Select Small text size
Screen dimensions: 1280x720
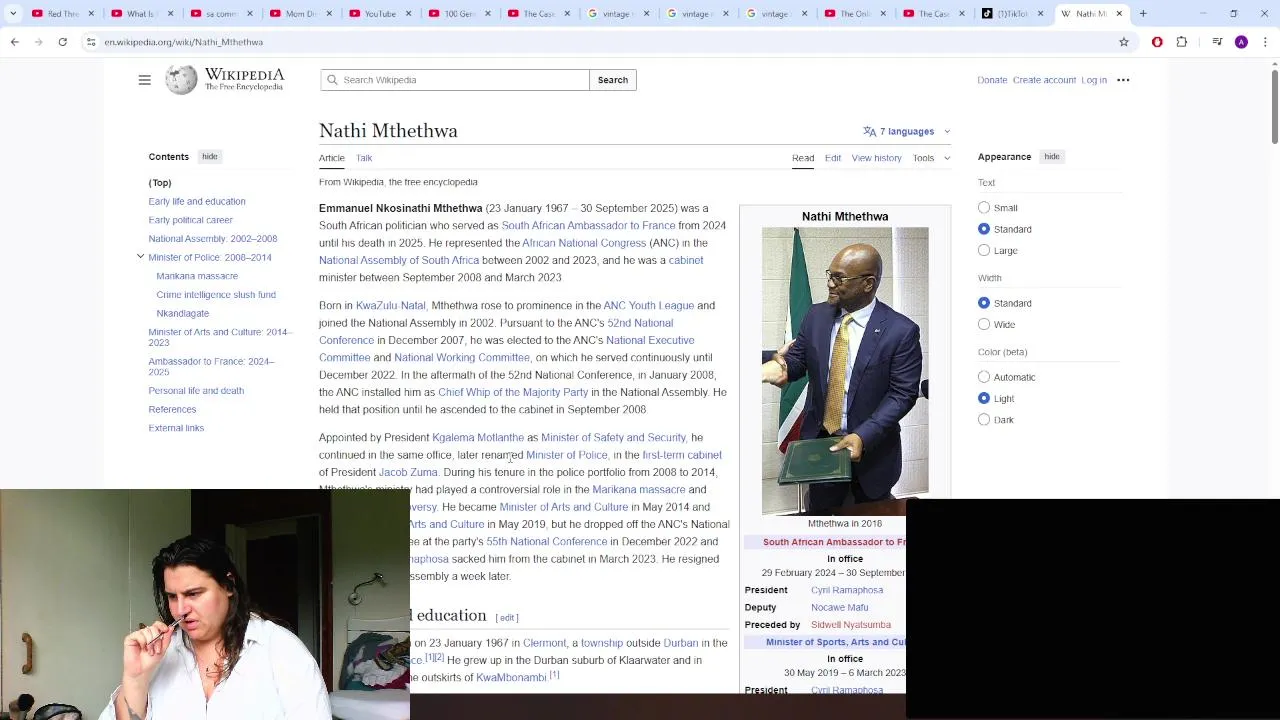point(984,208)
